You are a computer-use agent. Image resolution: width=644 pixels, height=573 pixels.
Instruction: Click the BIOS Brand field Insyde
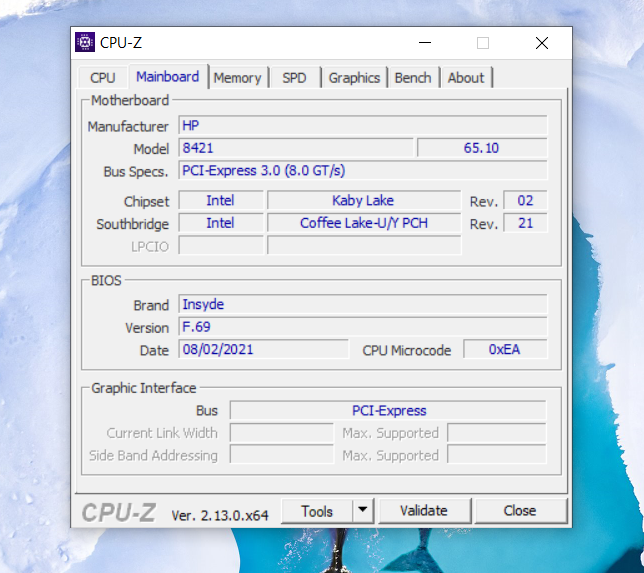[x=363, y=304]
